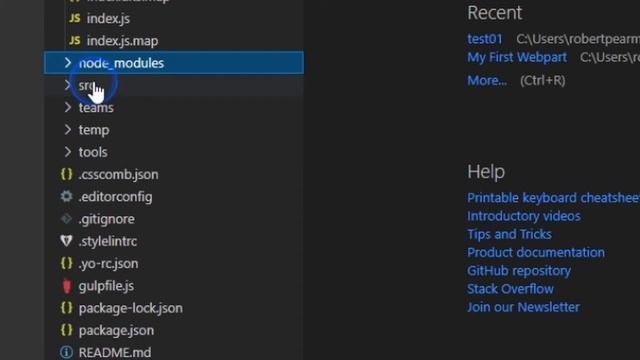Open the .yo-rc.json file
The width and height of the screenshot is (640, 360).
109,264
